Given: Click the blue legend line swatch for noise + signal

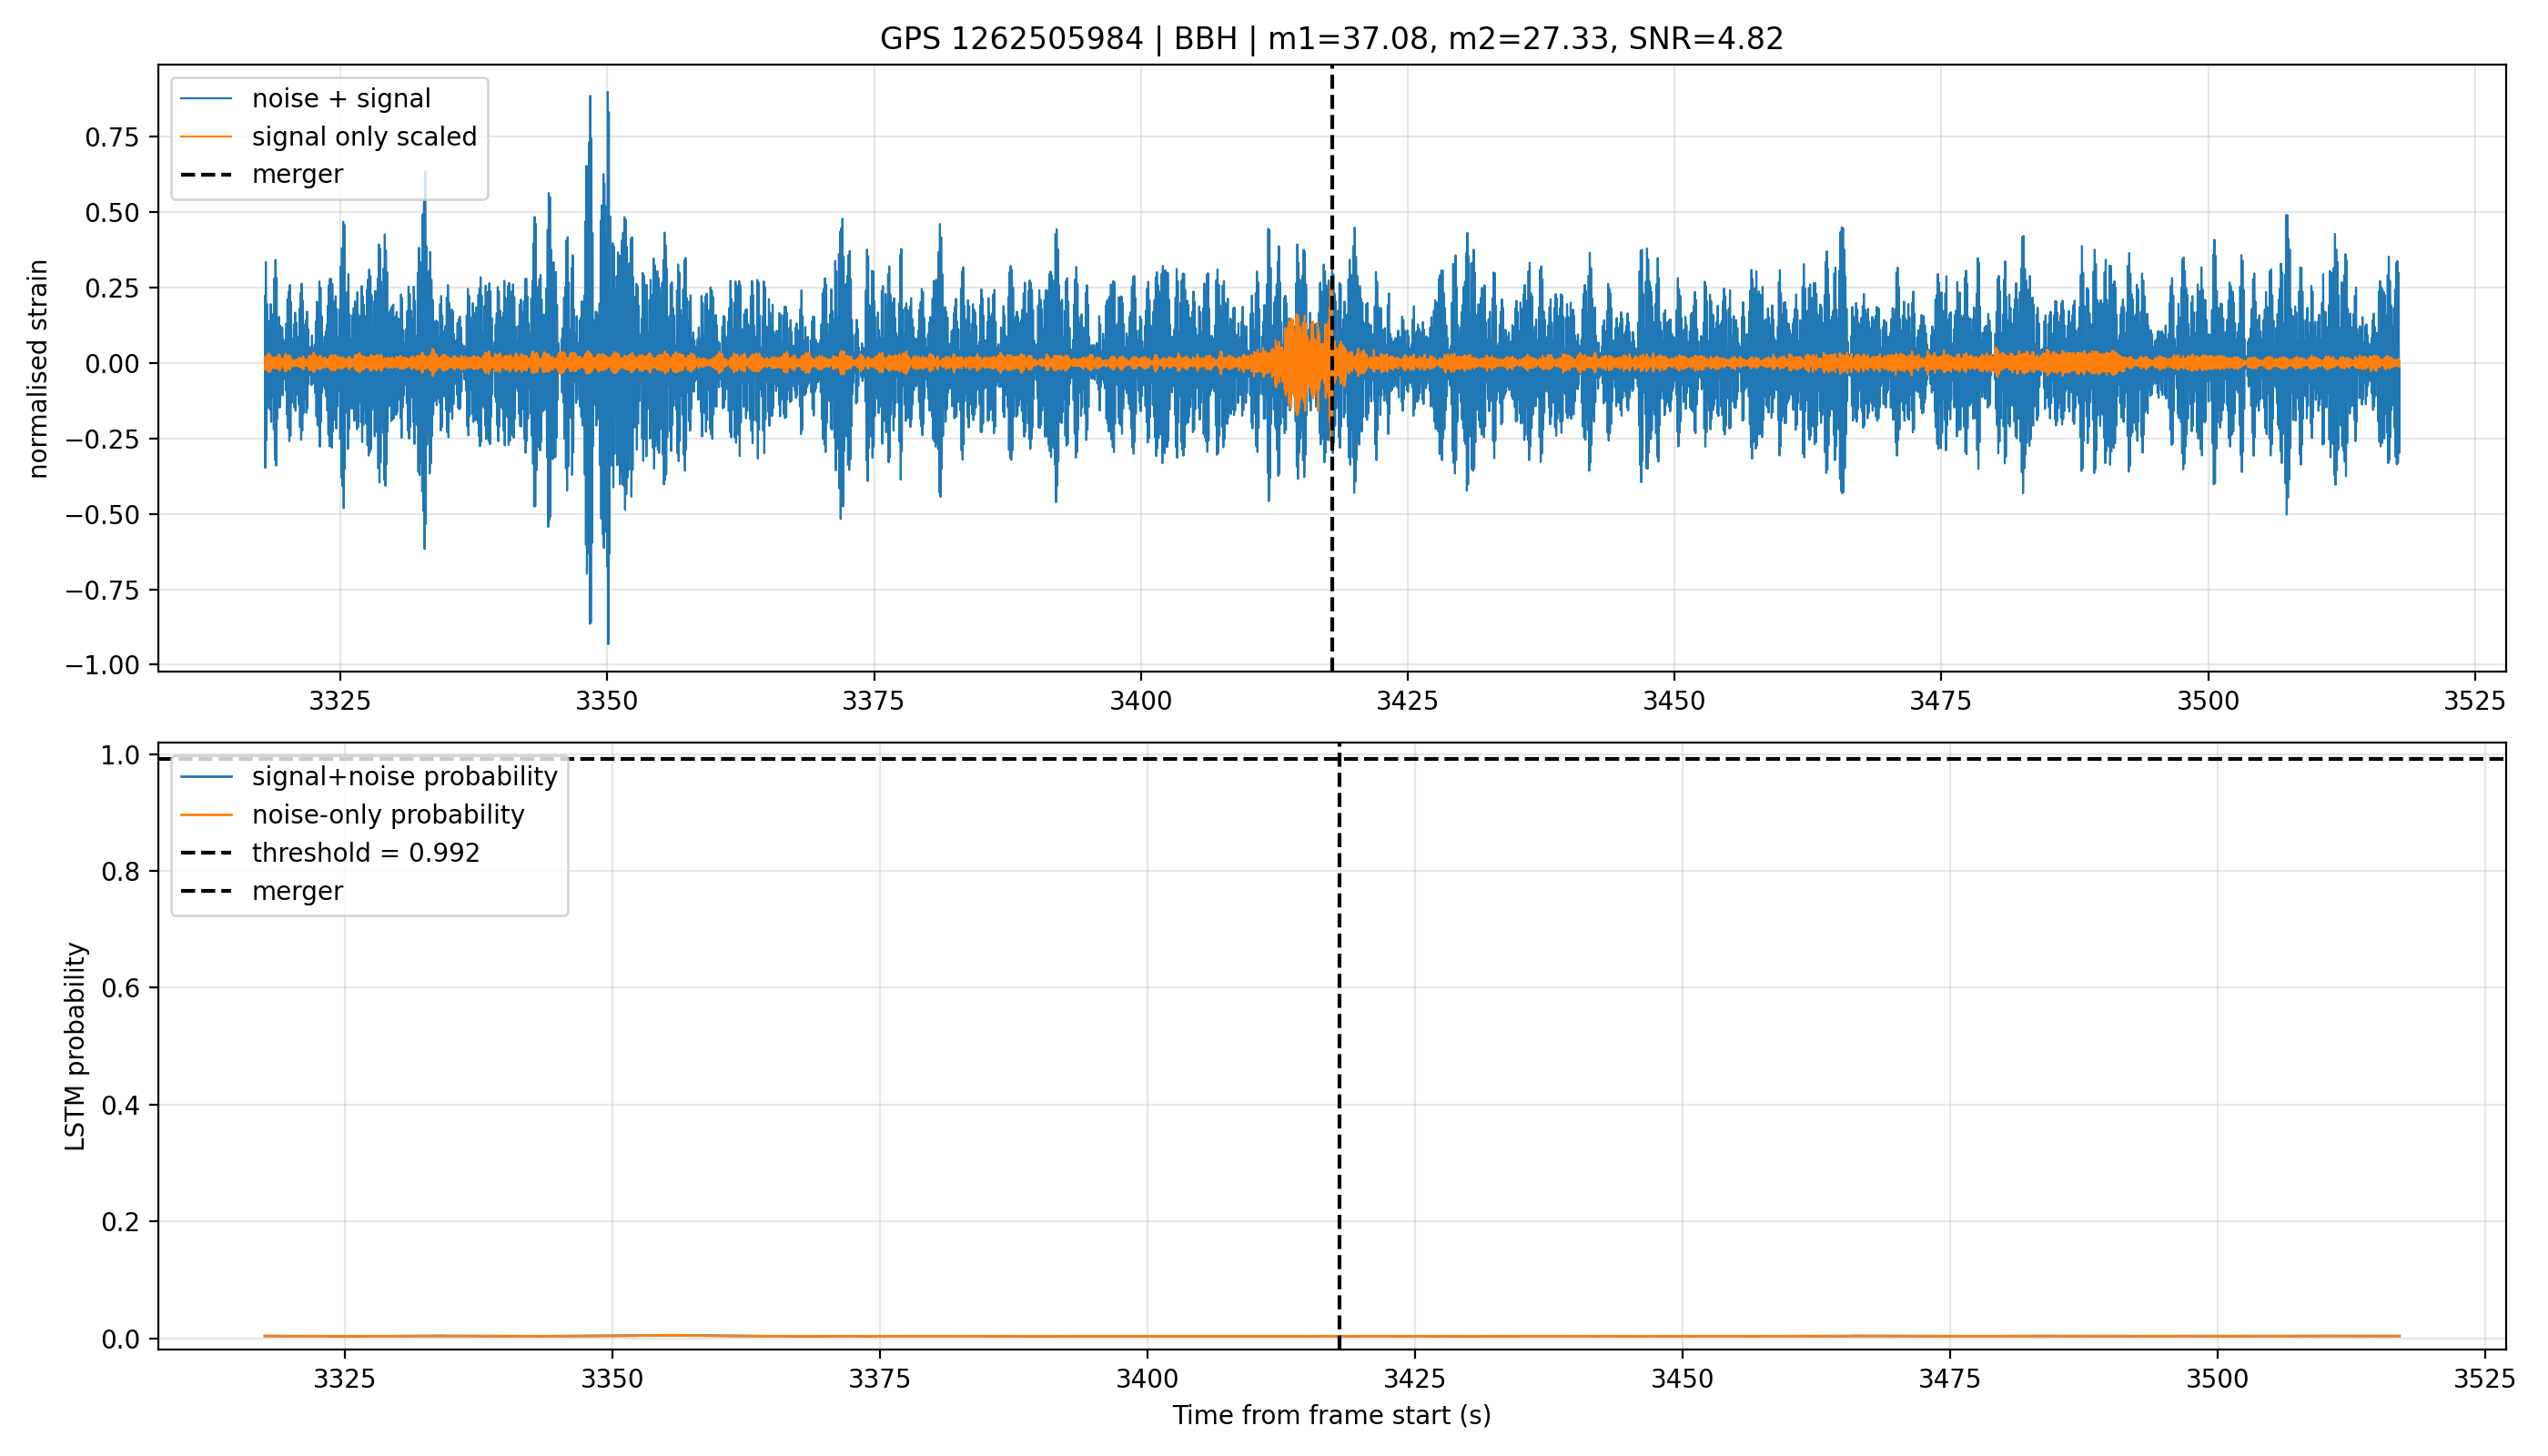Looking at the screenshot, I should coord(206,99).
